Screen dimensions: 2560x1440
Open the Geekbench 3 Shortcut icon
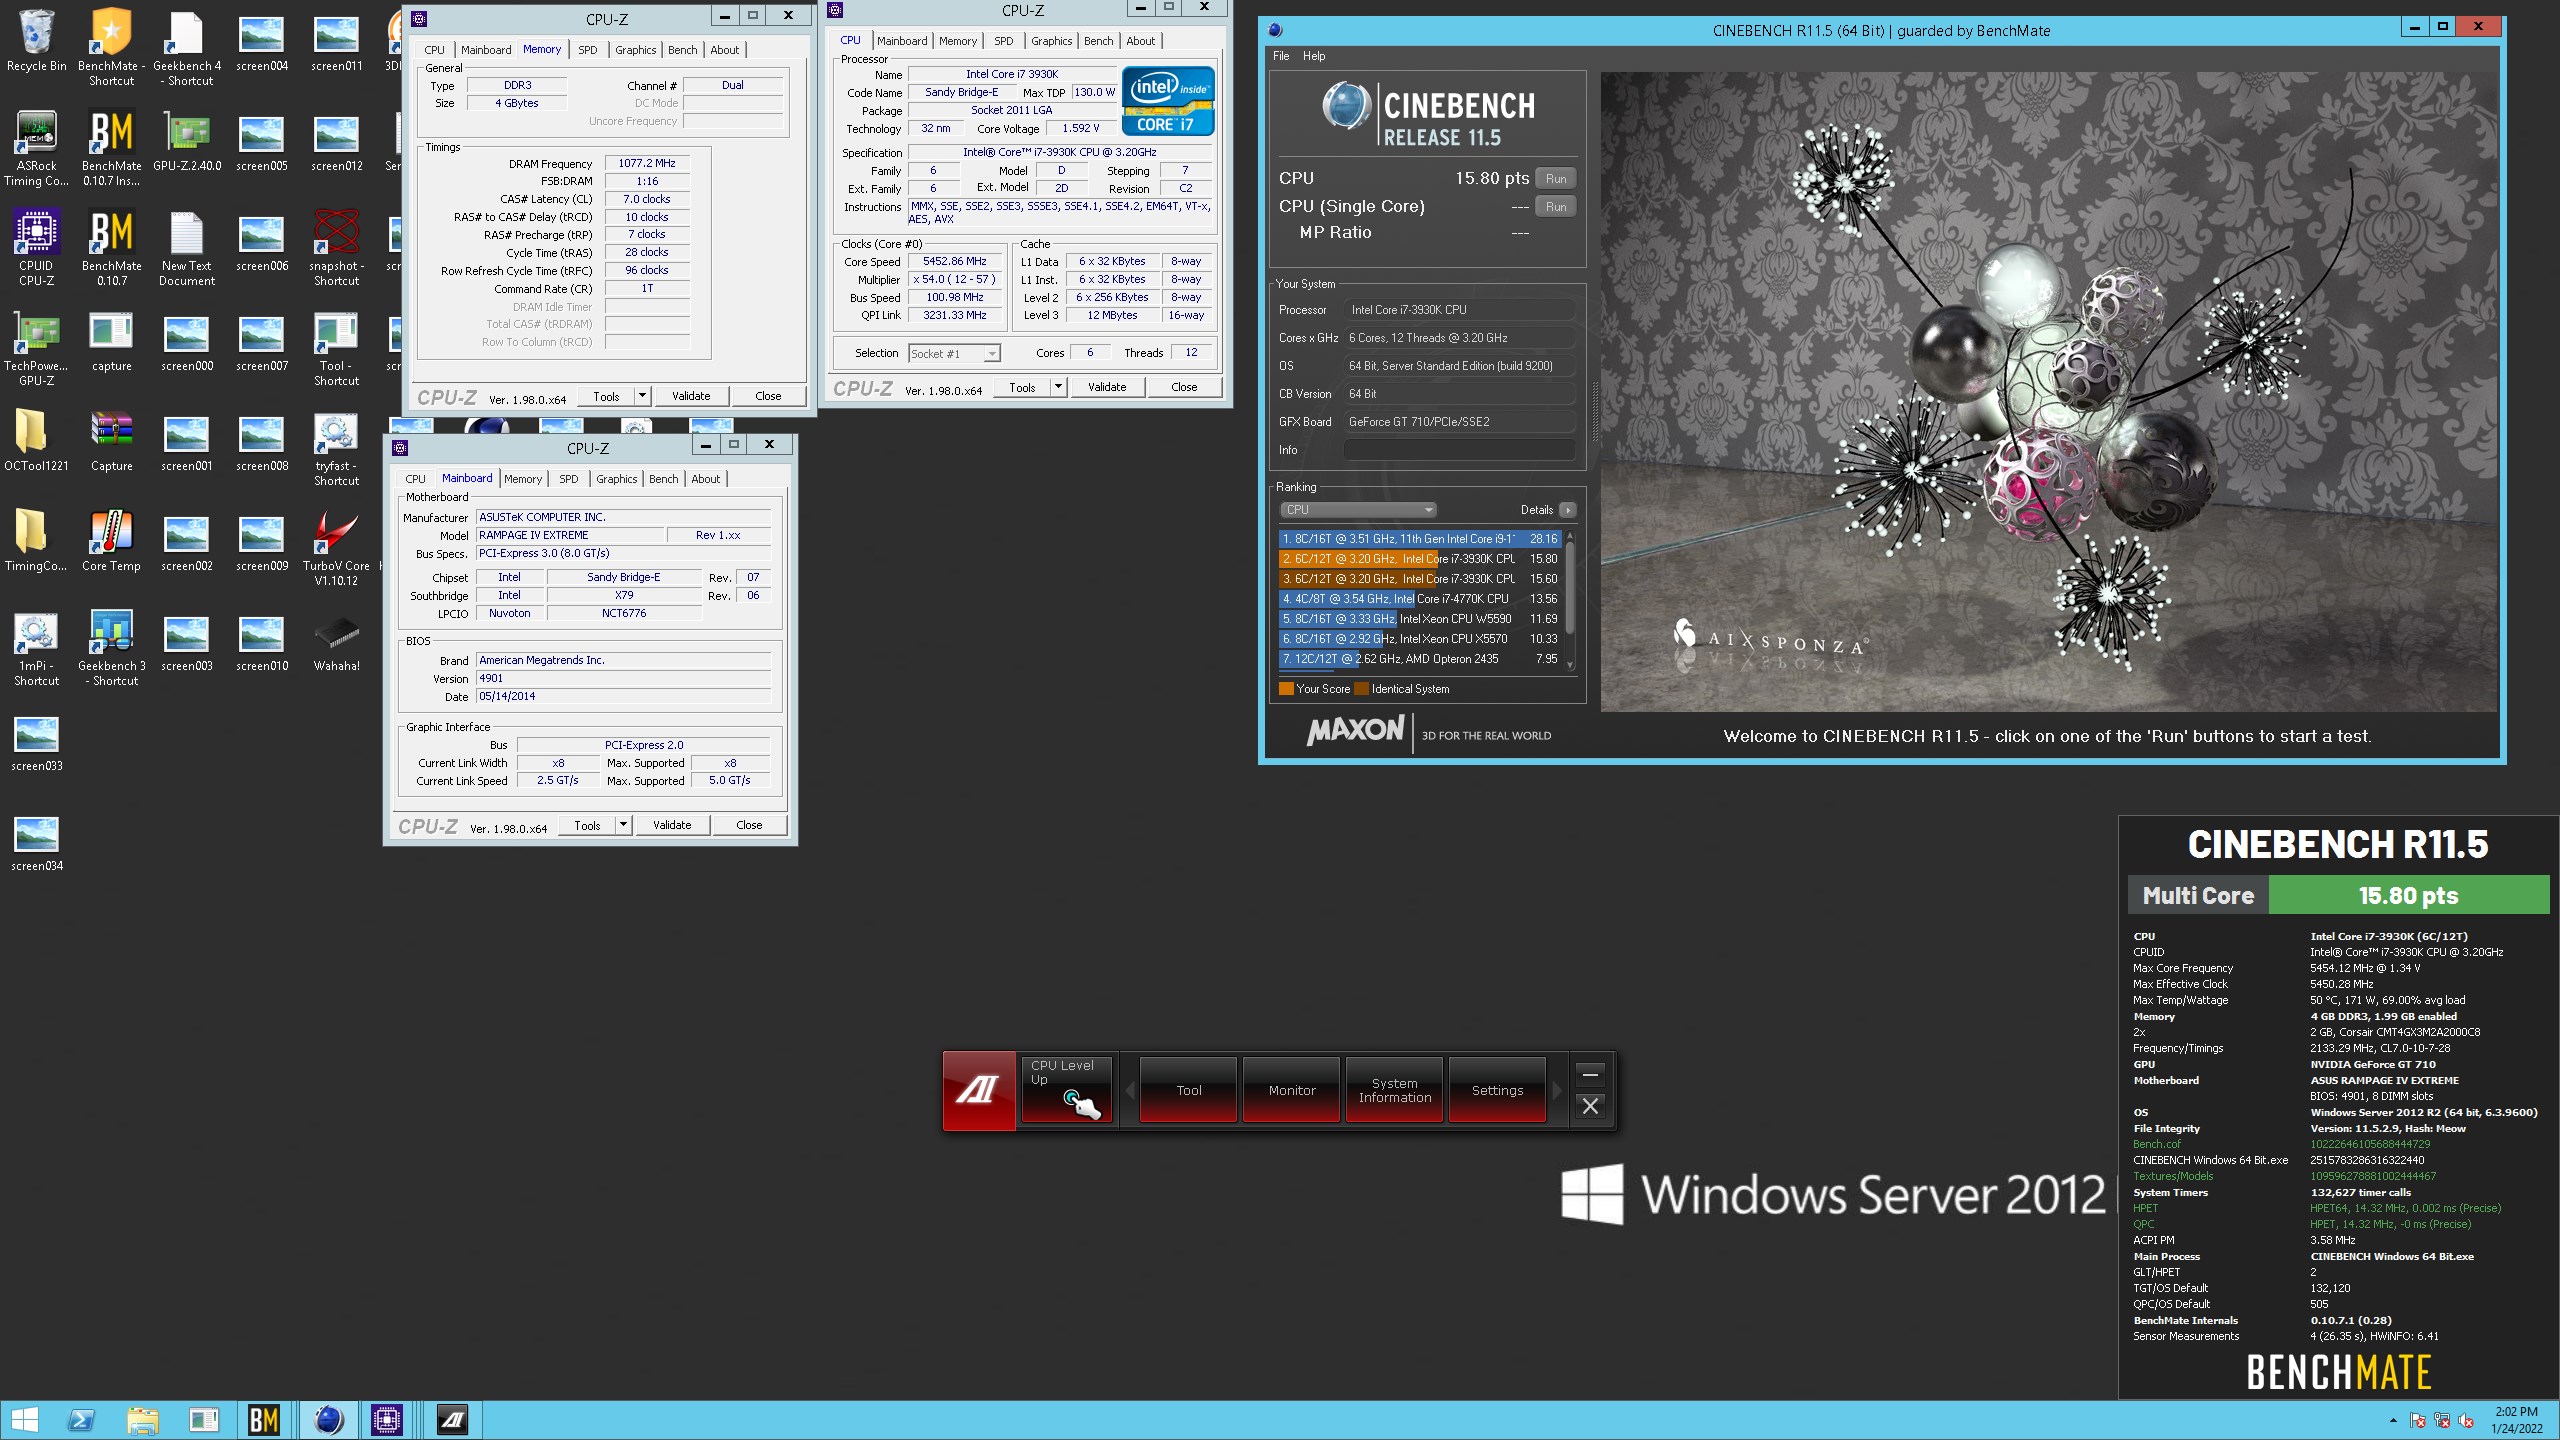tap(111, 647)
